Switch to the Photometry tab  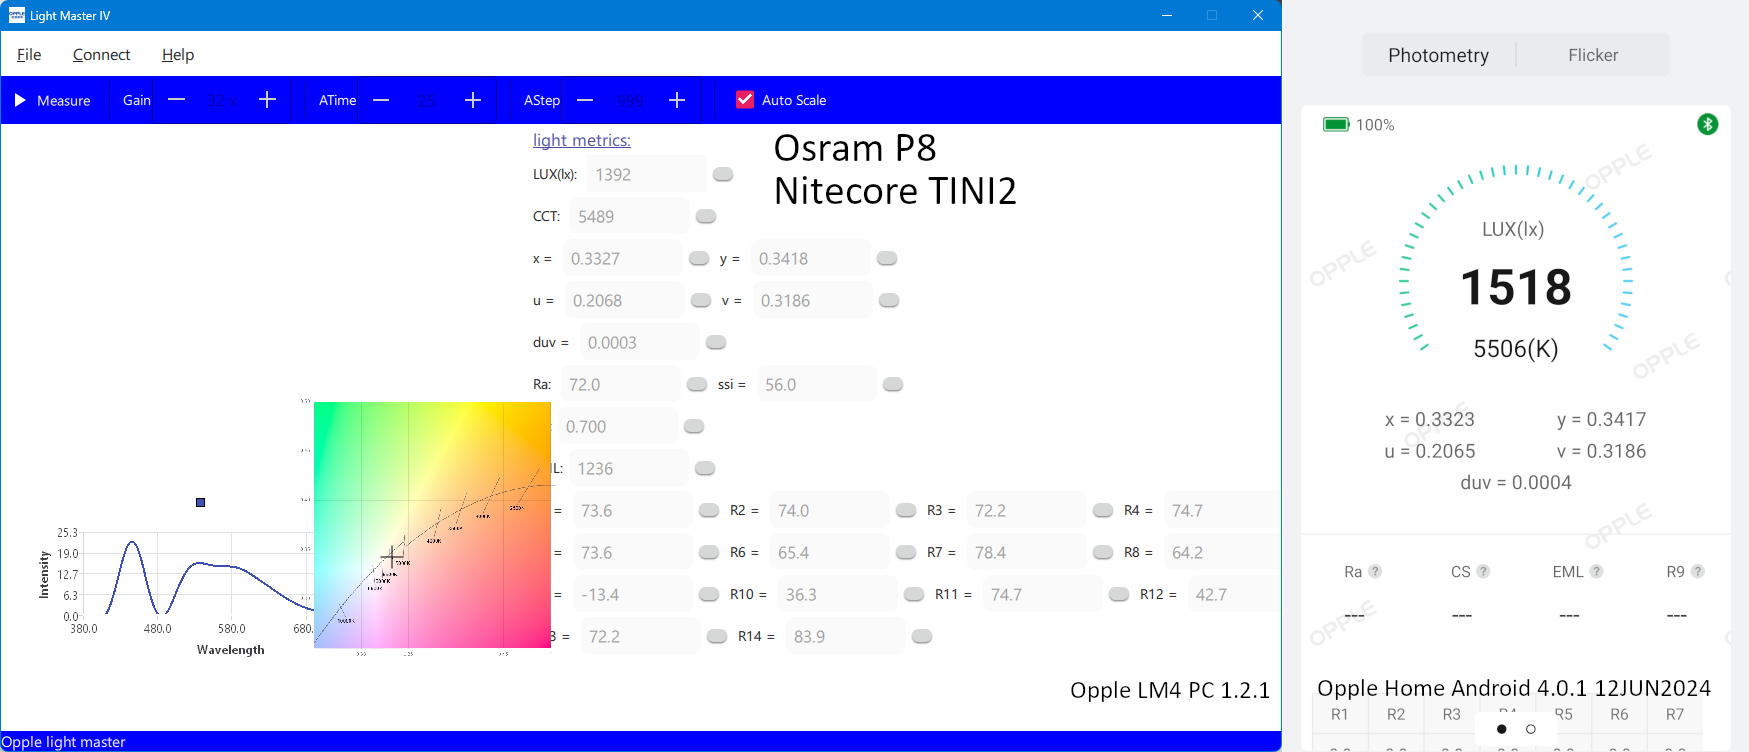click(1438, 55)
